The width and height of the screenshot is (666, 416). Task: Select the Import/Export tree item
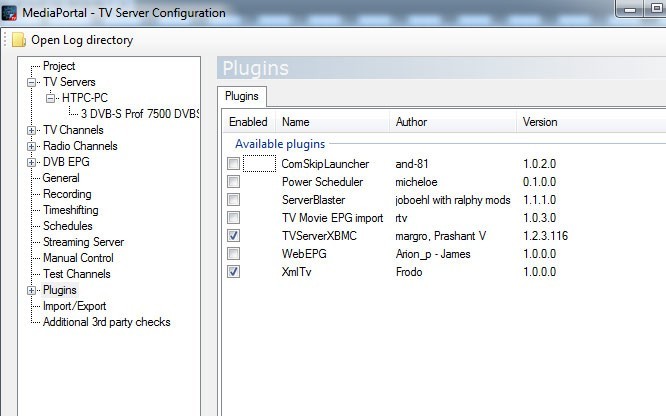coord(74,306)
